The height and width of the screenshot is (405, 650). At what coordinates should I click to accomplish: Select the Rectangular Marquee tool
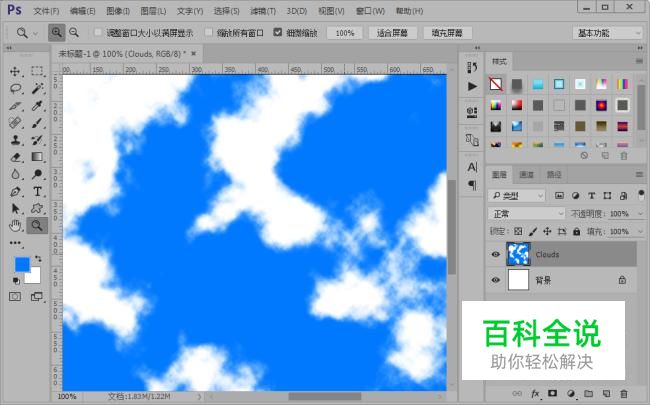coord(37,71)
